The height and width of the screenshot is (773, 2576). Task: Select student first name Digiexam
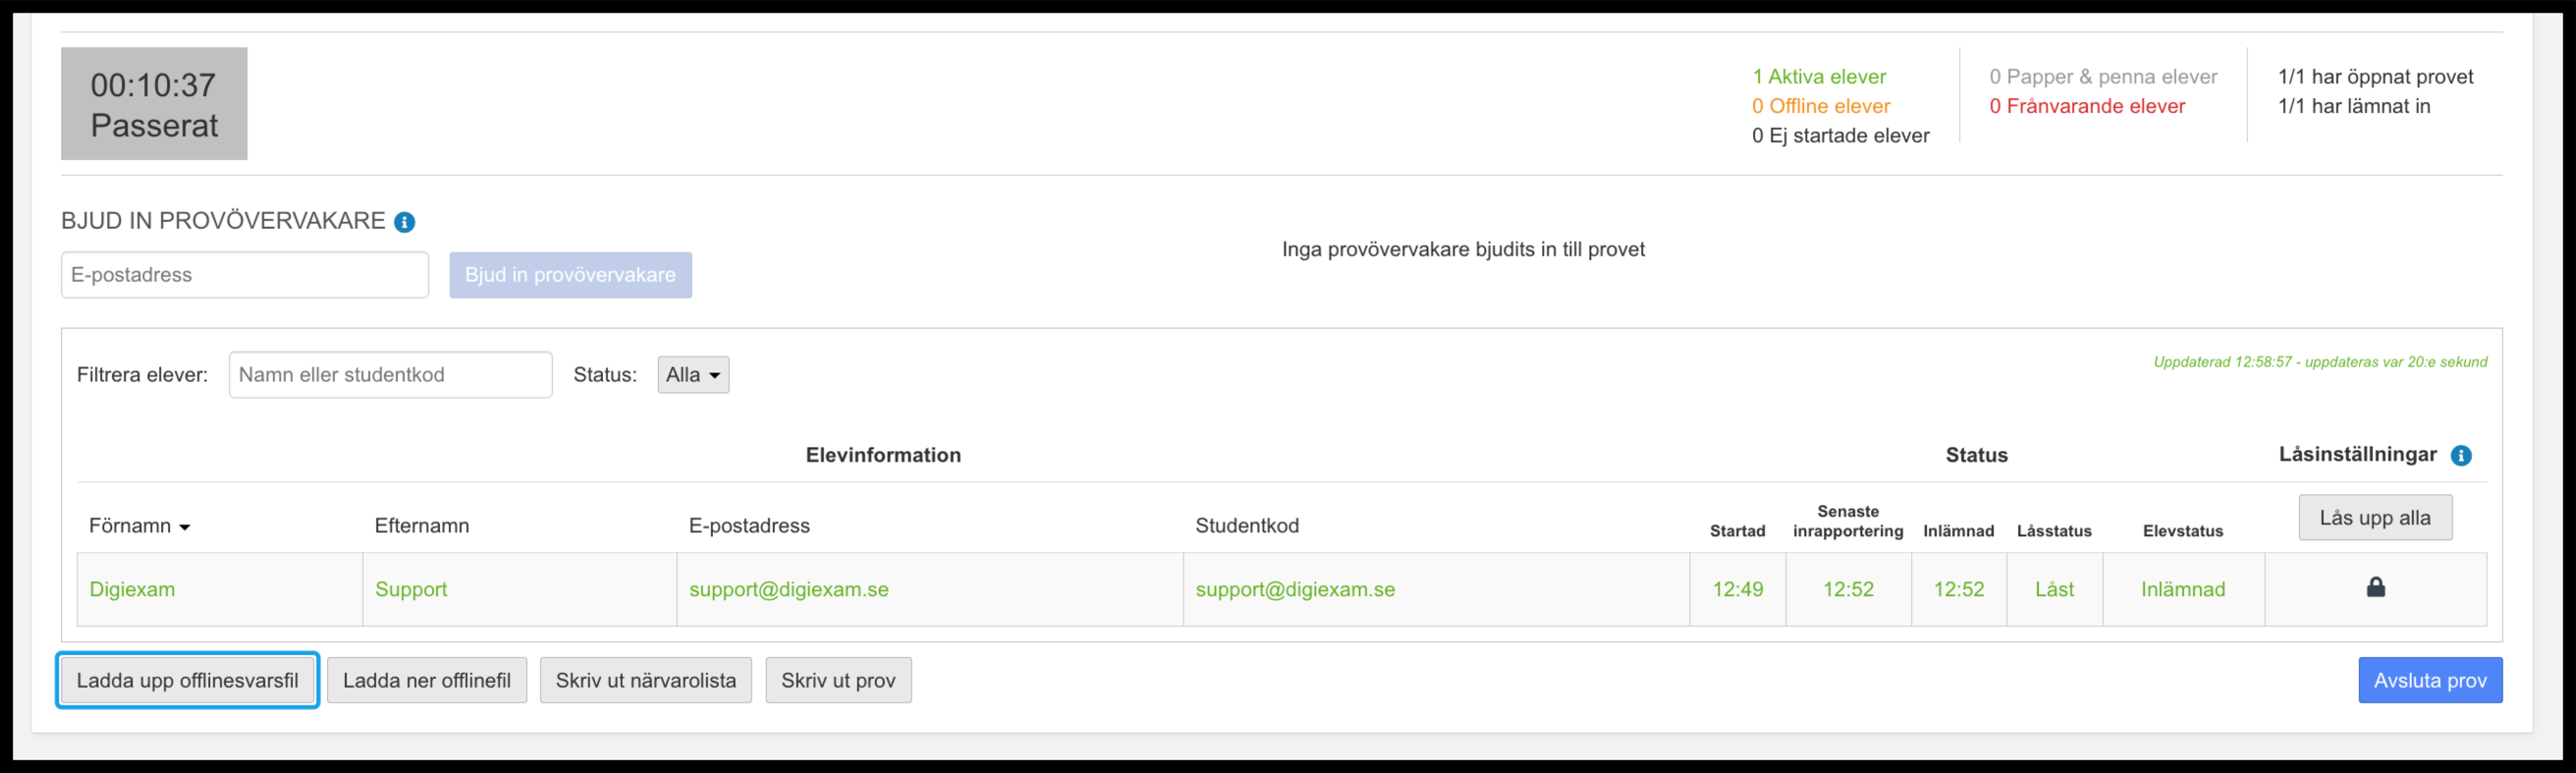(132, 589)
